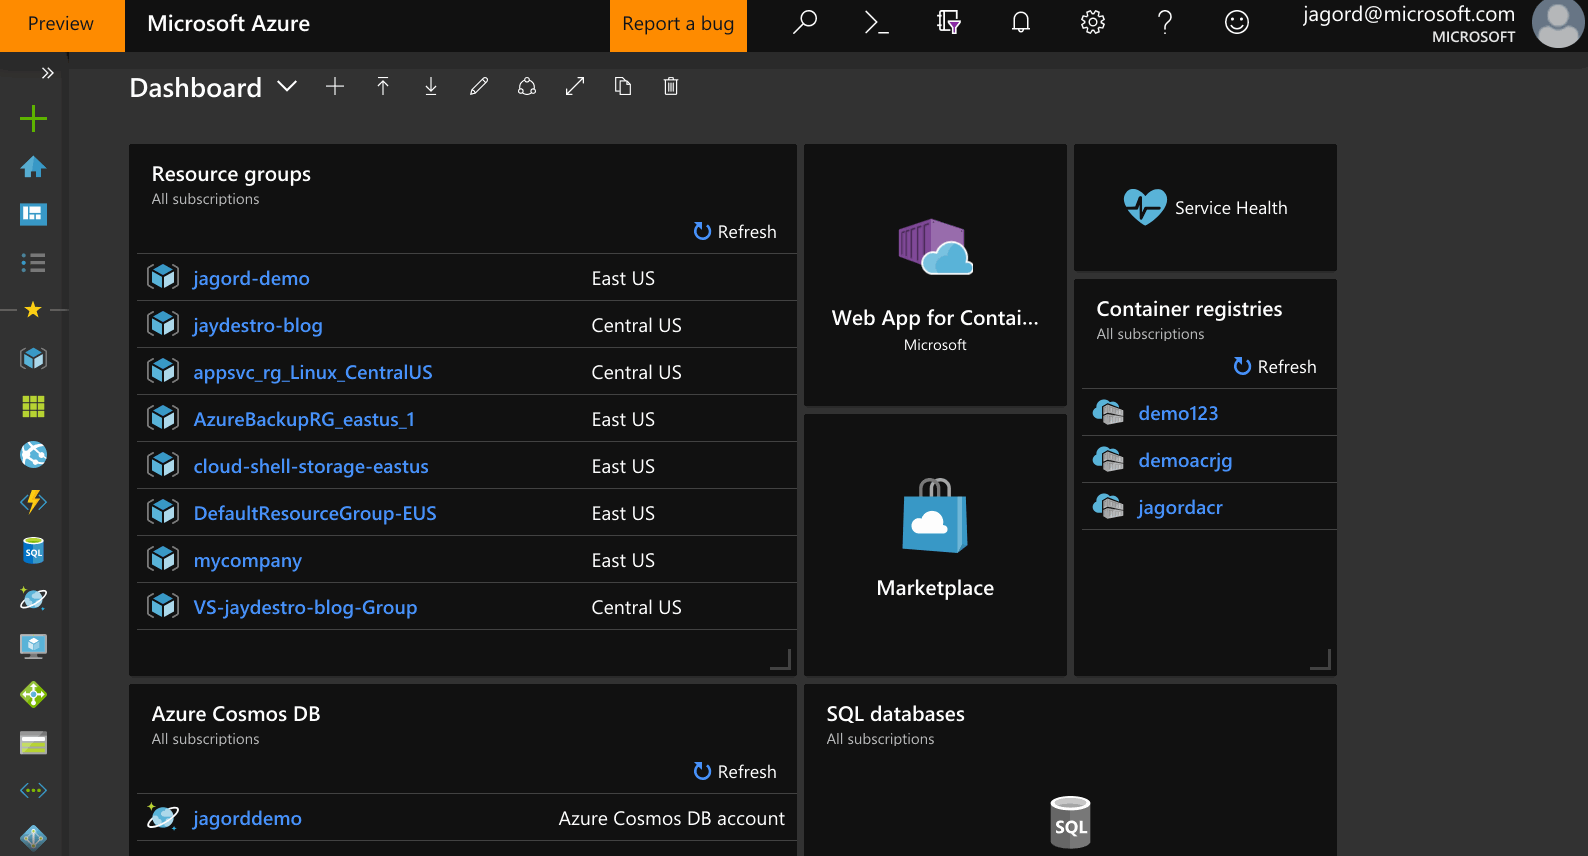Open the demo123 container registry
This screenshot has width=1588, height=856.
(x=1178, y=413)
